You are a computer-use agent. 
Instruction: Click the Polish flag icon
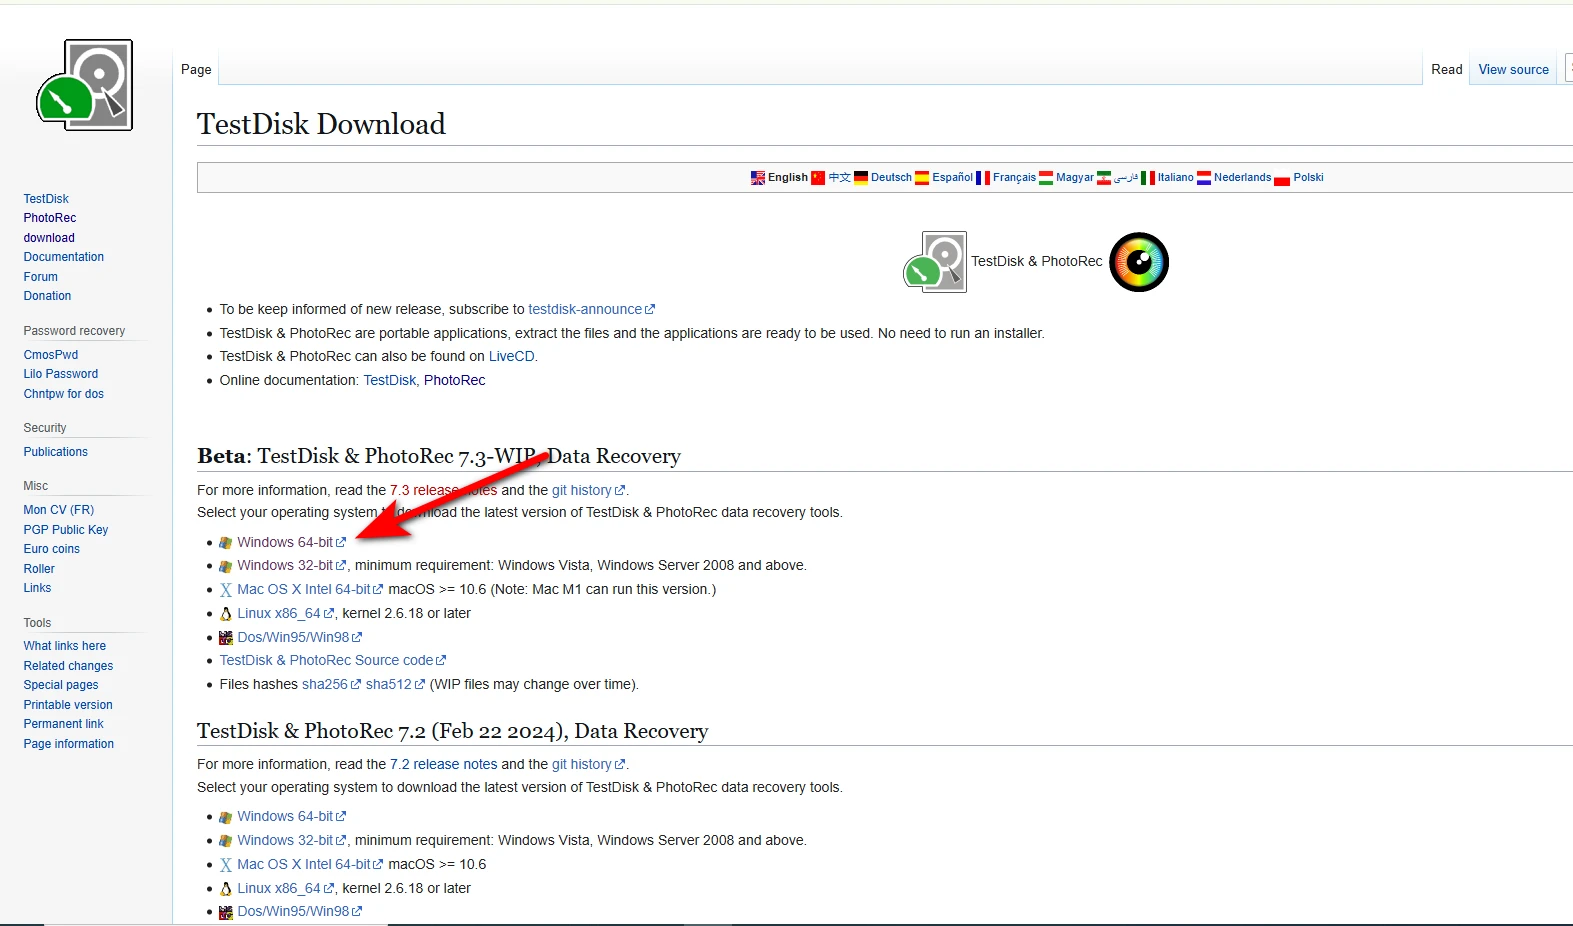[1282, 178]
